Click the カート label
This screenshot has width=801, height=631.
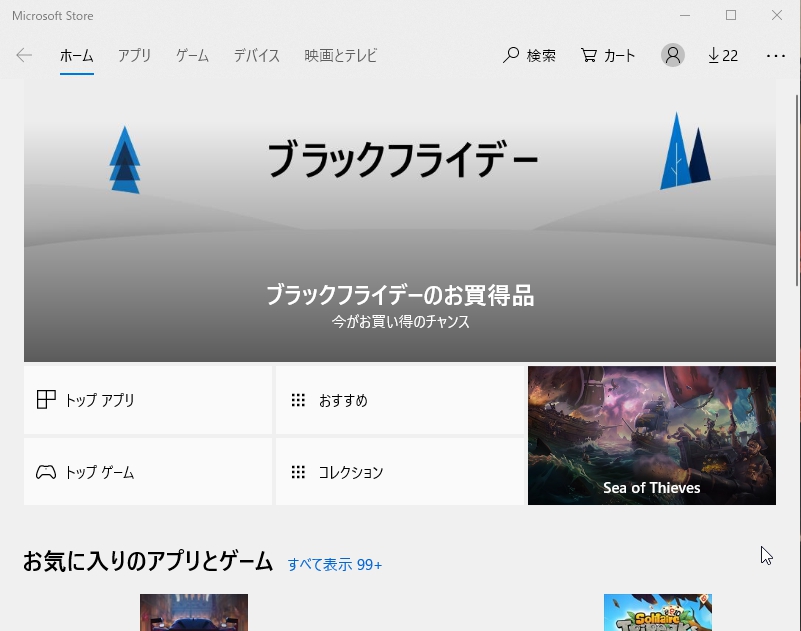click(x=620, y=55)
